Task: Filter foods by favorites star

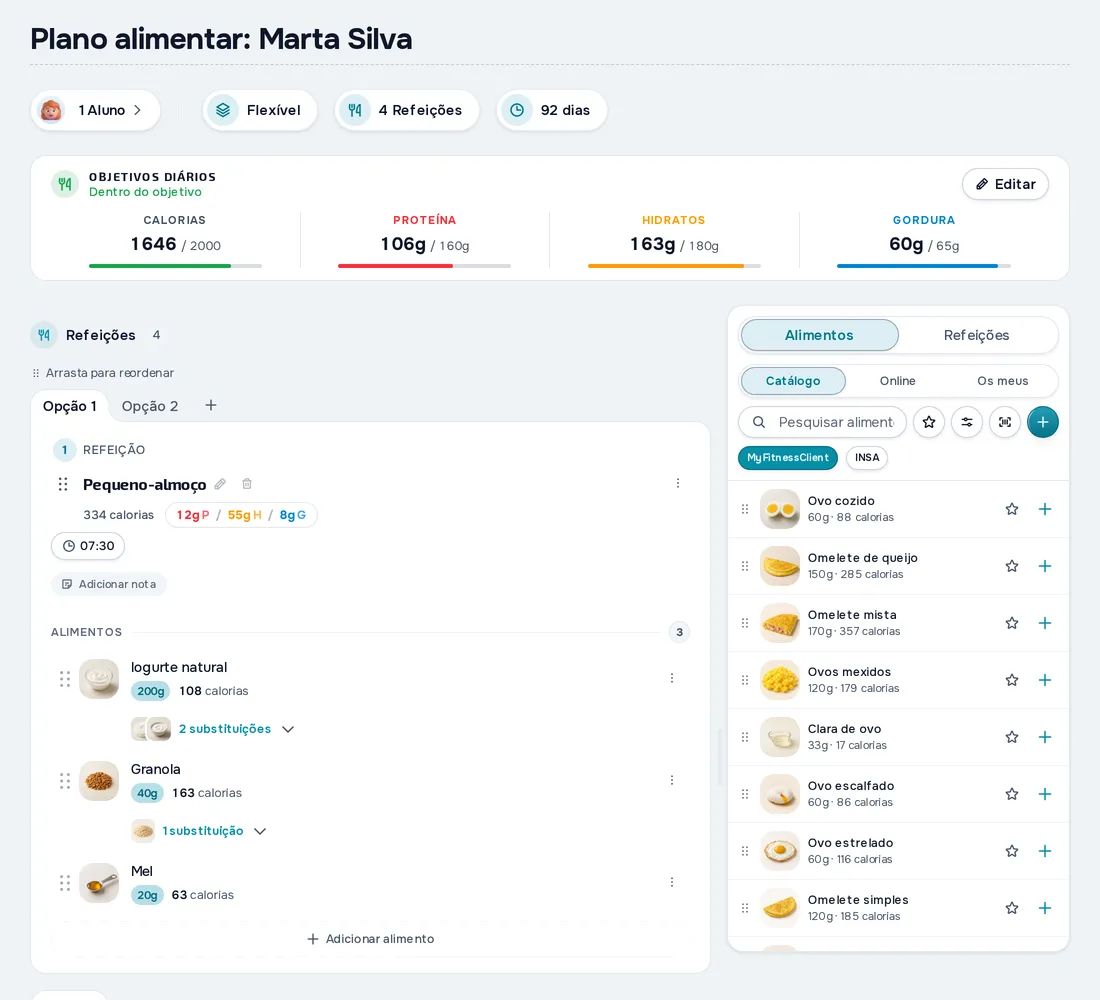Action: tap(929, 422)
